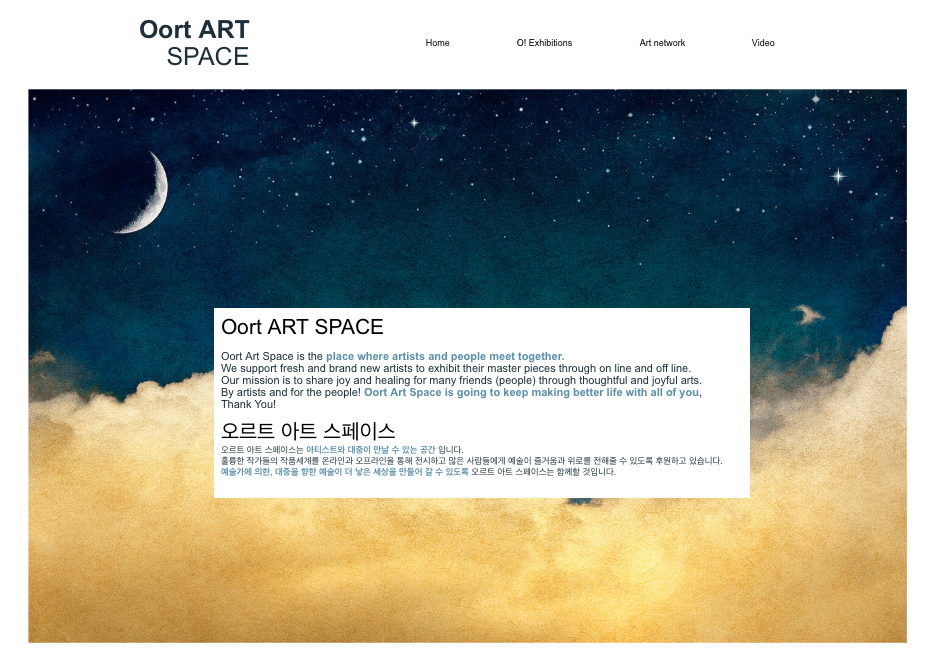Go to the O! Exhibitions page
Image resolution: width=936 pixels, height=653 pixels.
click(x=544, y=43)
